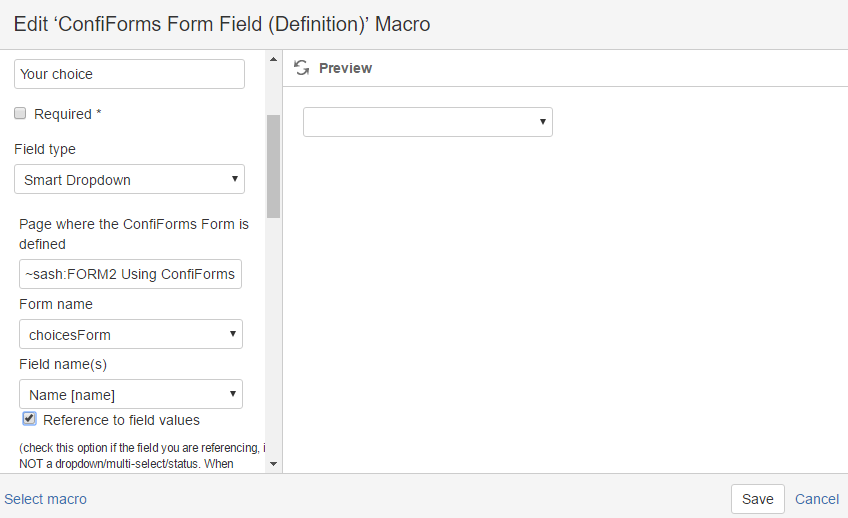The width and height of the screenshot is (848, 518).
Task: Click the Preview refresh icon
Action: pyautogui.click(x=301, y=68)
